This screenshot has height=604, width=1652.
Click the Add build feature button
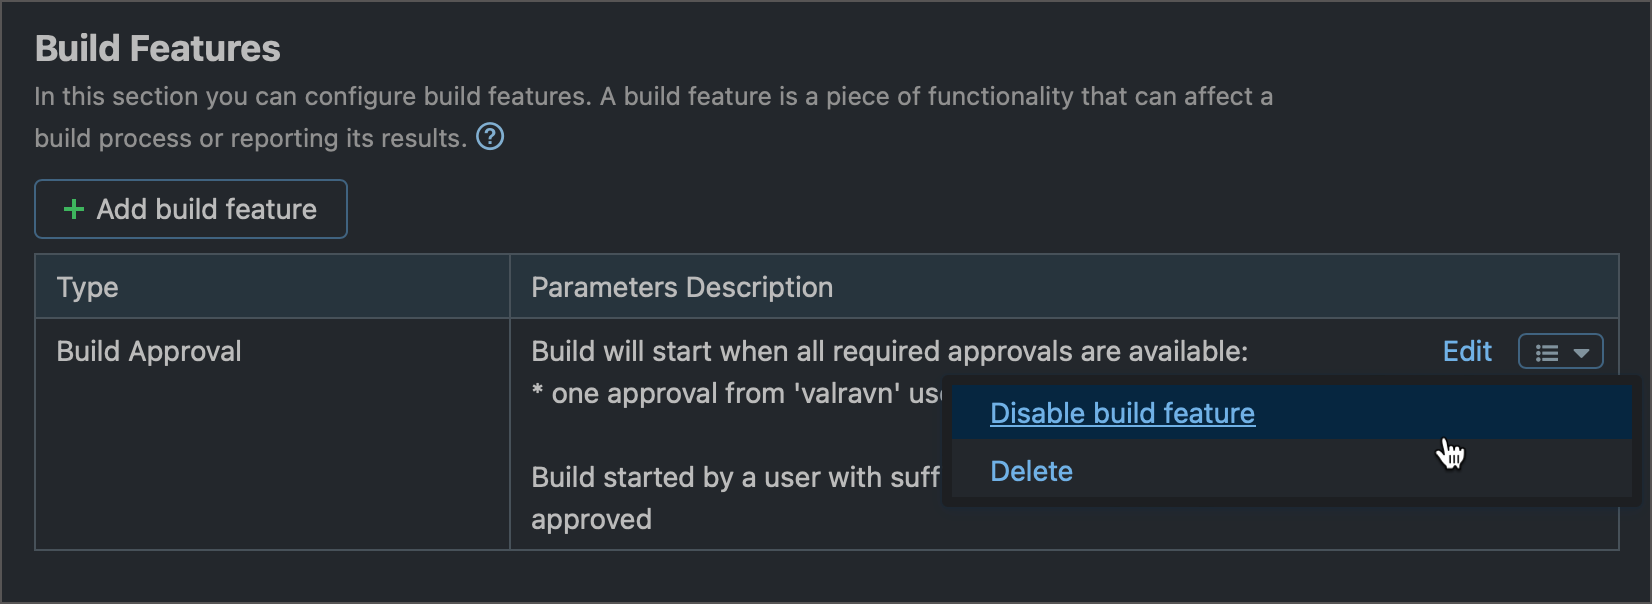point(190,209)
